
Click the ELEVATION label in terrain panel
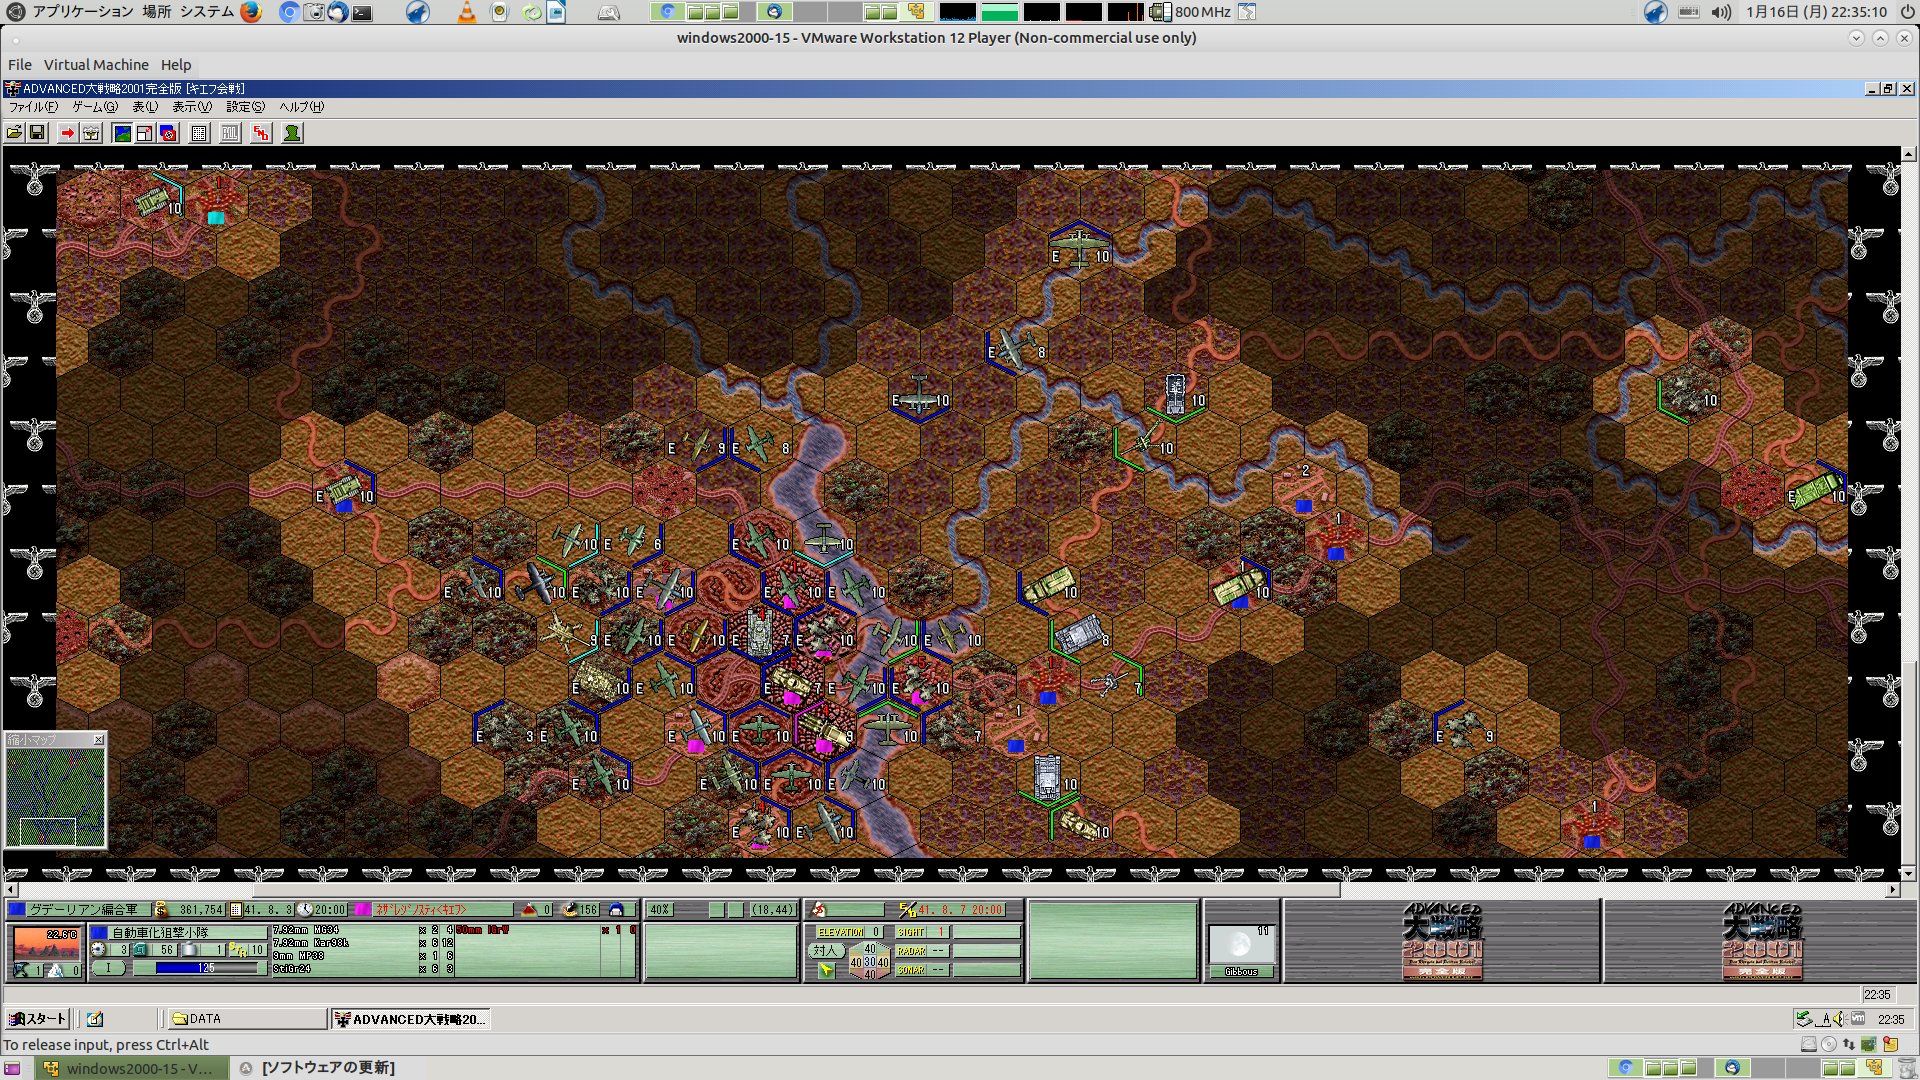pos(841,932)
